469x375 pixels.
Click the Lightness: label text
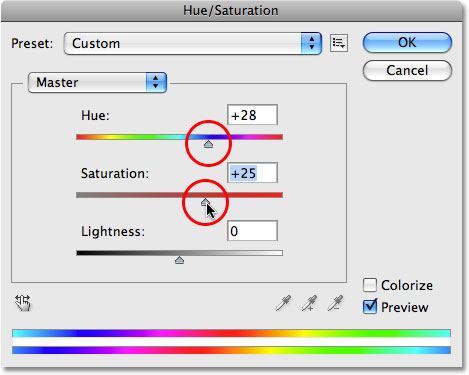tap(113, 231)
